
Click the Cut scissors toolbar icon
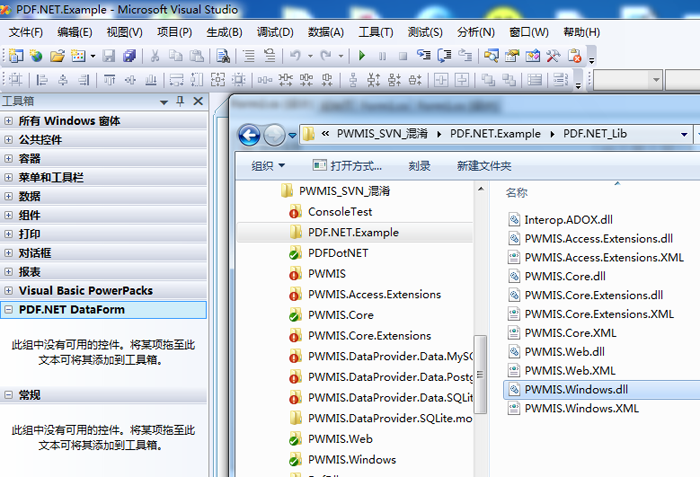(155, 56)
